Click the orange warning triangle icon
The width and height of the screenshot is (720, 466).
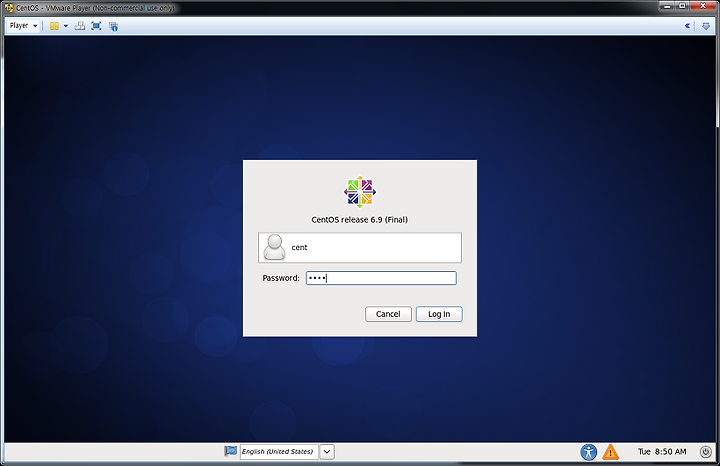tap(610, 452)
